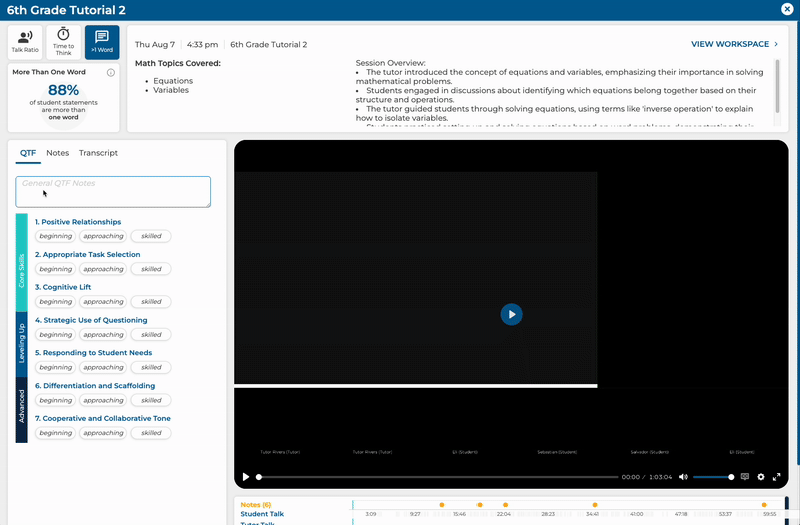Click the video progress bar
Viewport: 800px width, 525px height.
[x=438, y=477]
